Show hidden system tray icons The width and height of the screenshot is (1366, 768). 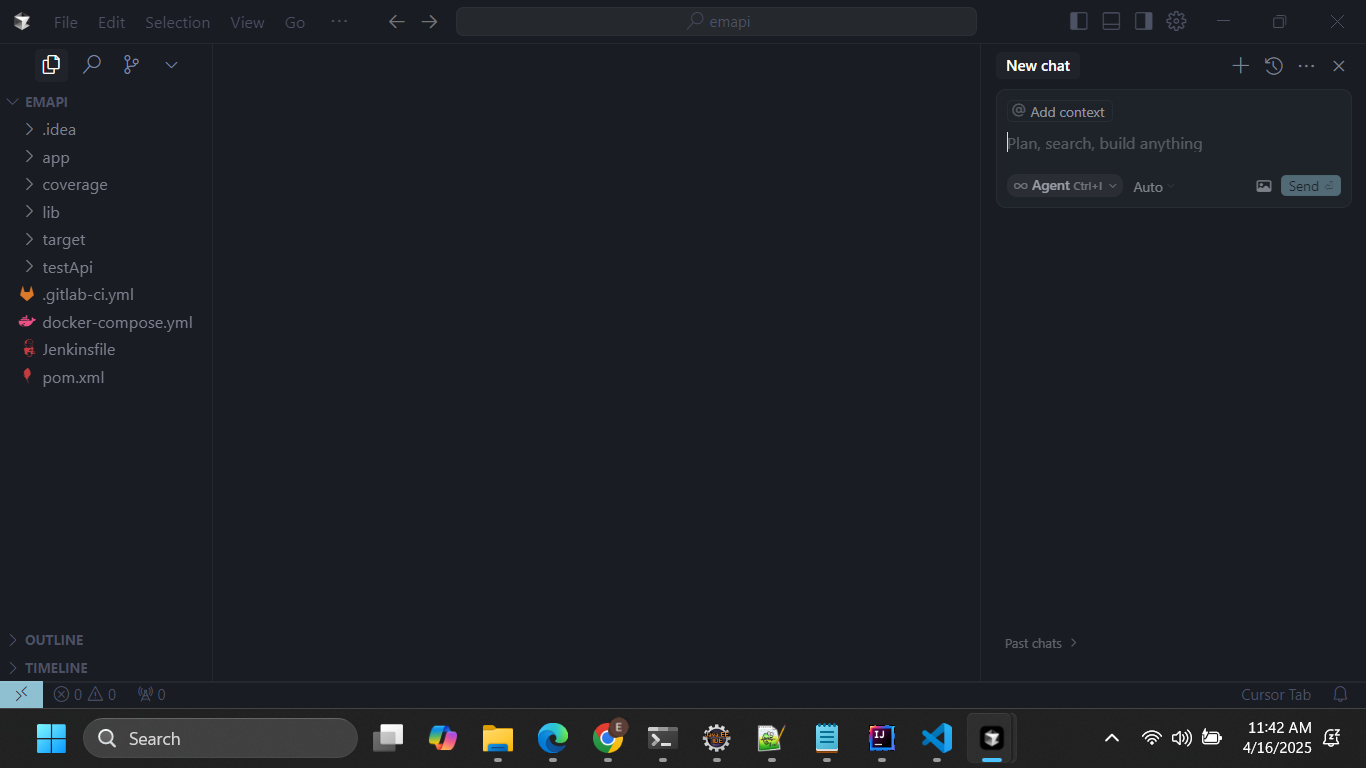pyautogui.click(x=1111, y=738)
